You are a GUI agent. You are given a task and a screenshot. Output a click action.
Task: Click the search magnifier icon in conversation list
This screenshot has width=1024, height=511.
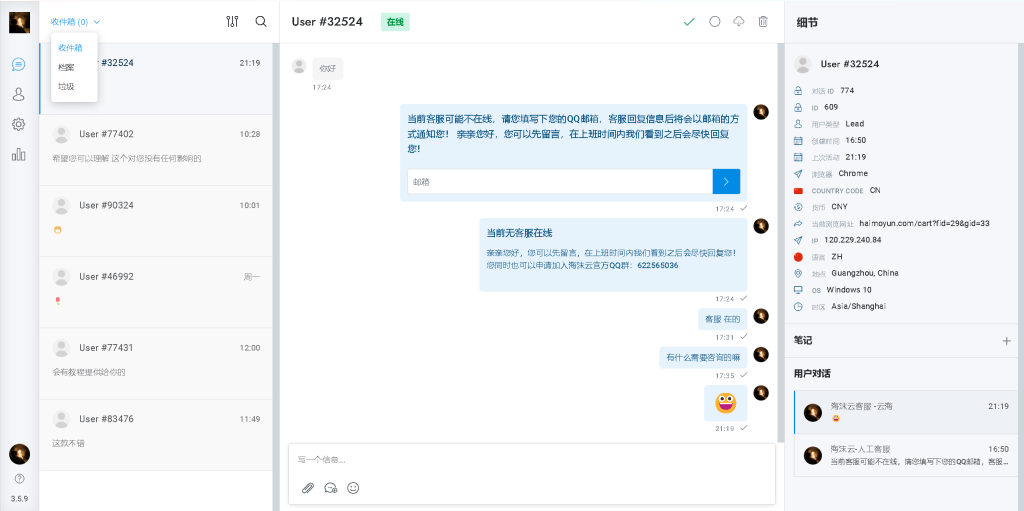[261, 22]
